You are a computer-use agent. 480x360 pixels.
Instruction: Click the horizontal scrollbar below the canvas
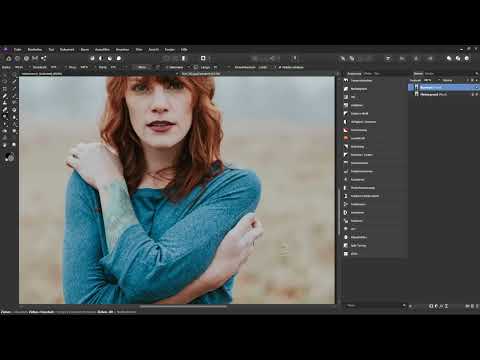[183, 306]
